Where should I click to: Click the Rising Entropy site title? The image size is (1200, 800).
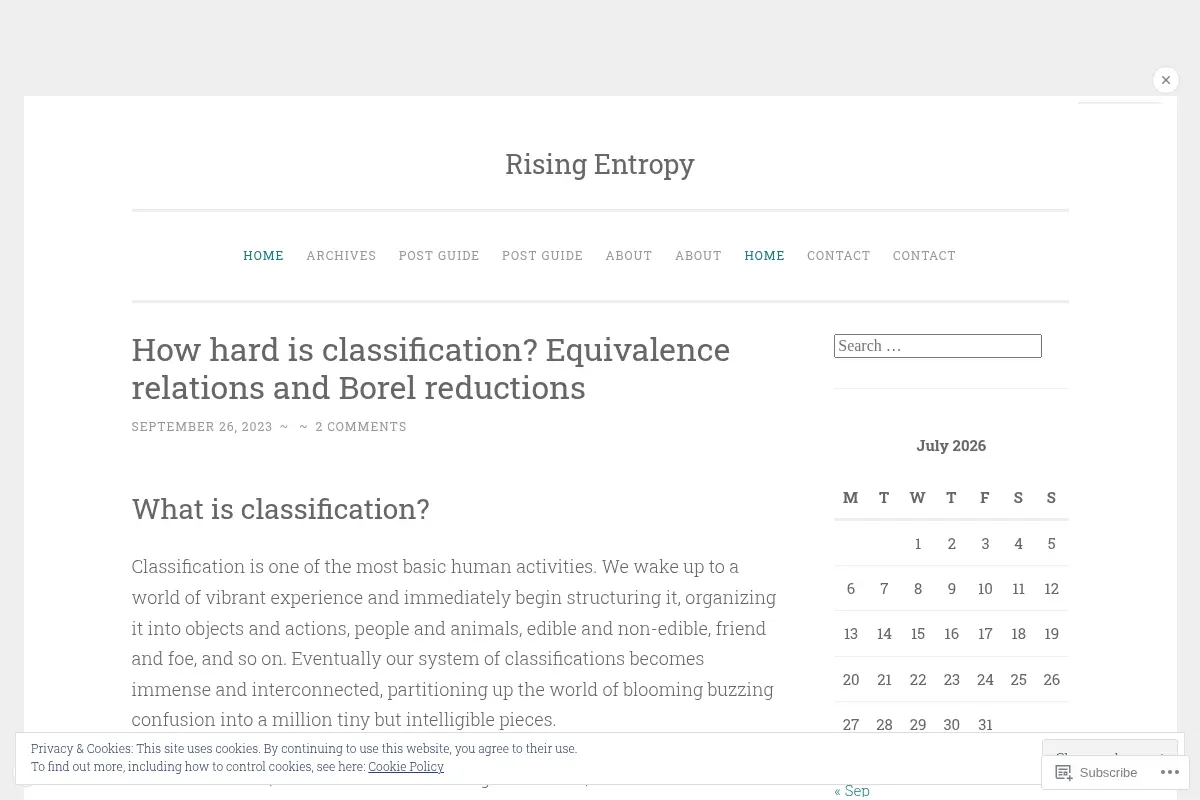click(x=600, y=163)
